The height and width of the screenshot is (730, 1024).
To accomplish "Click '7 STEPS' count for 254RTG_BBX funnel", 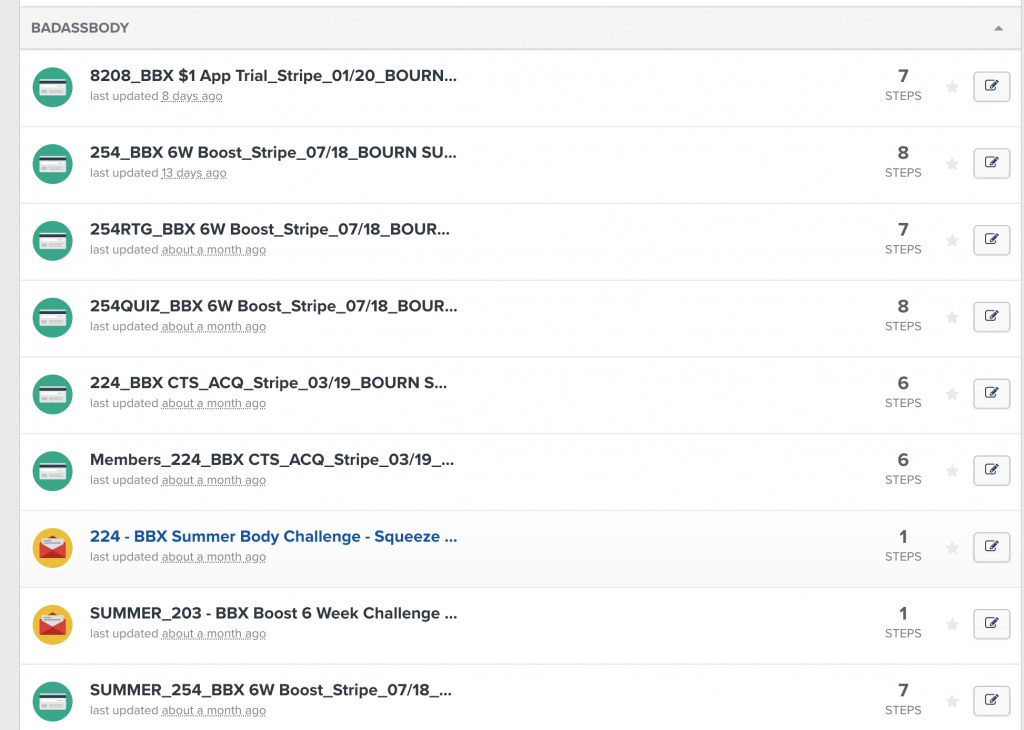I will (x=903, y=239).
